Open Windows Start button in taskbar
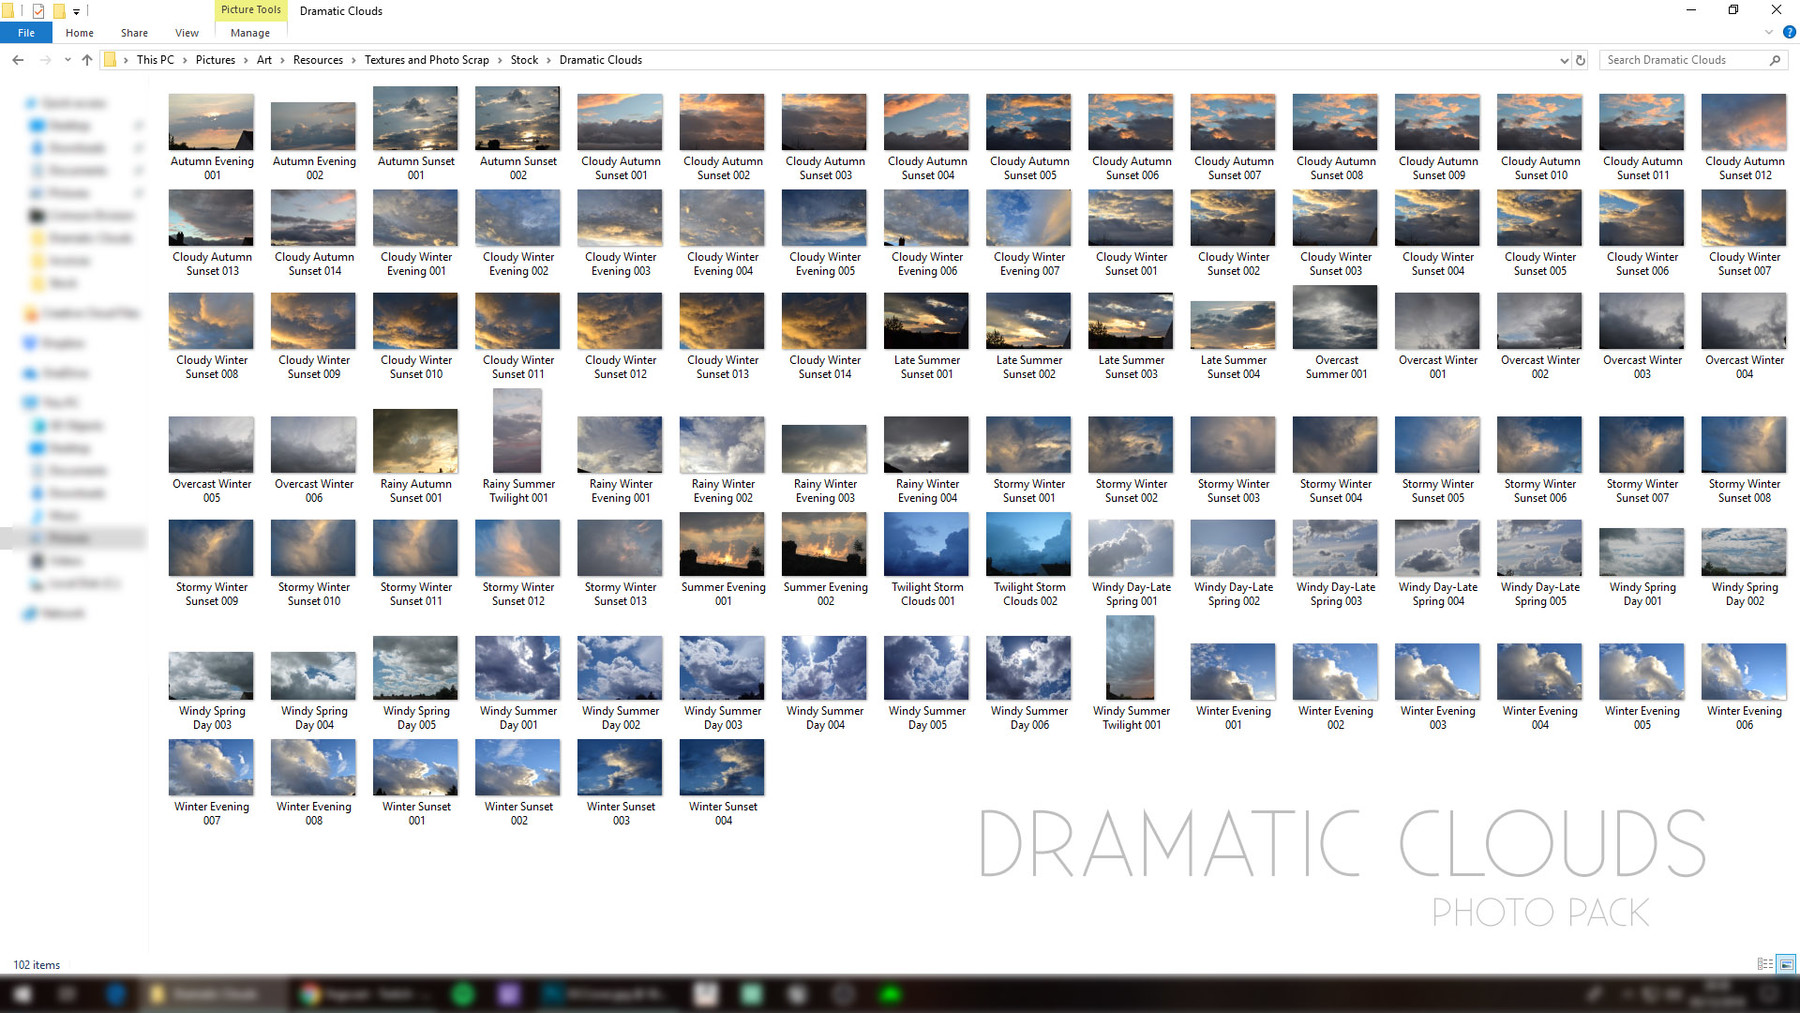This screenshot has height=1013, width=1800. [22, 994]
